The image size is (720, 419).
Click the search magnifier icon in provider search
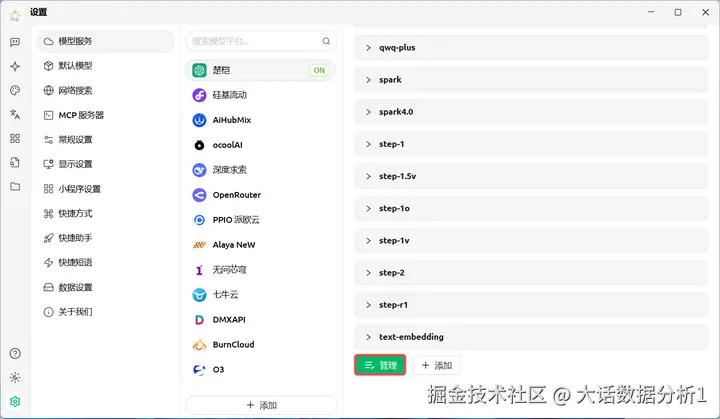(326, 41)
